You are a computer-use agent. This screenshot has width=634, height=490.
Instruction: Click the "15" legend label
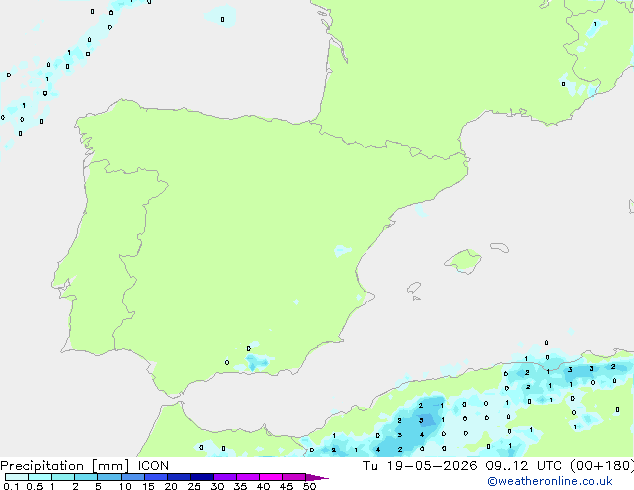[x=148, y=486]
